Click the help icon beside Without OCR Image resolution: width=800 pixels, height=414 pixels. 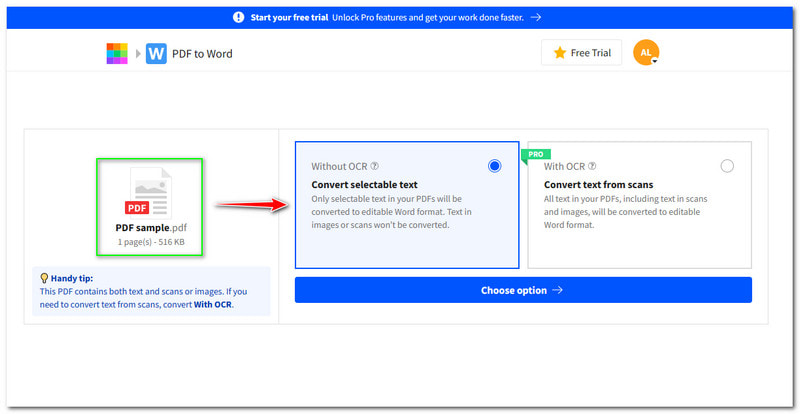374,166
